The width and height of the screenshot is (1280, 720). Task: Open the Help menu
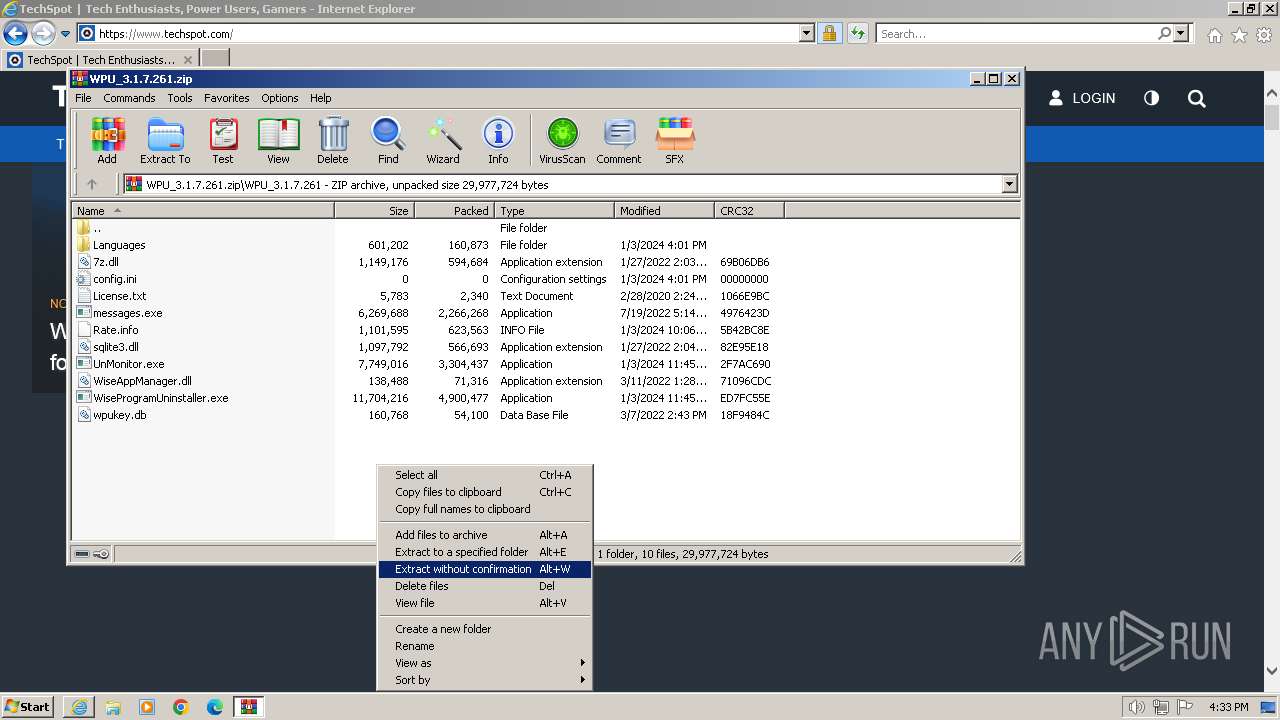320,98
